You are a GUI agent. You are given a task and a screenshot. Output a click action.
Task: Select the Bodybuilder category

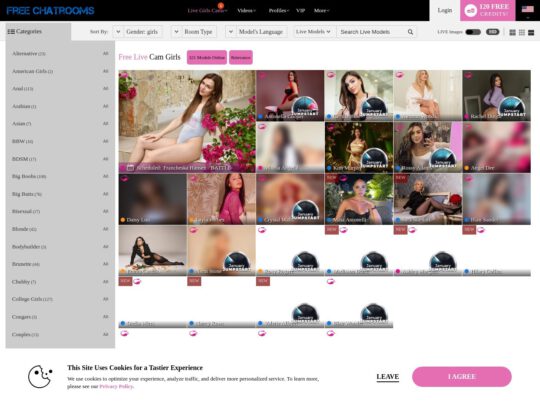coord(29,247)
